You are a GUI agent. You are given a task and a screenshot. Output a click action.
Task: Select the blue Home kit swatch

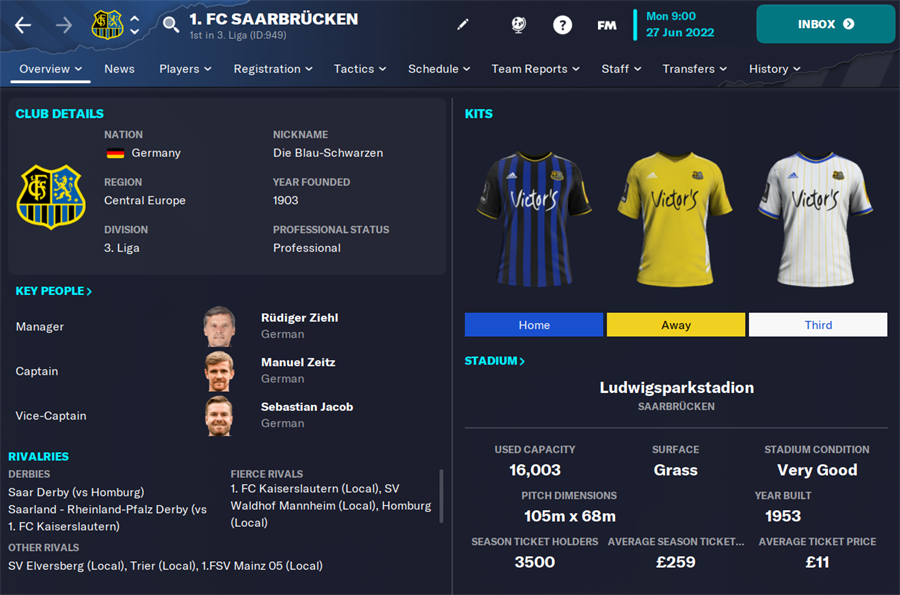534,325
